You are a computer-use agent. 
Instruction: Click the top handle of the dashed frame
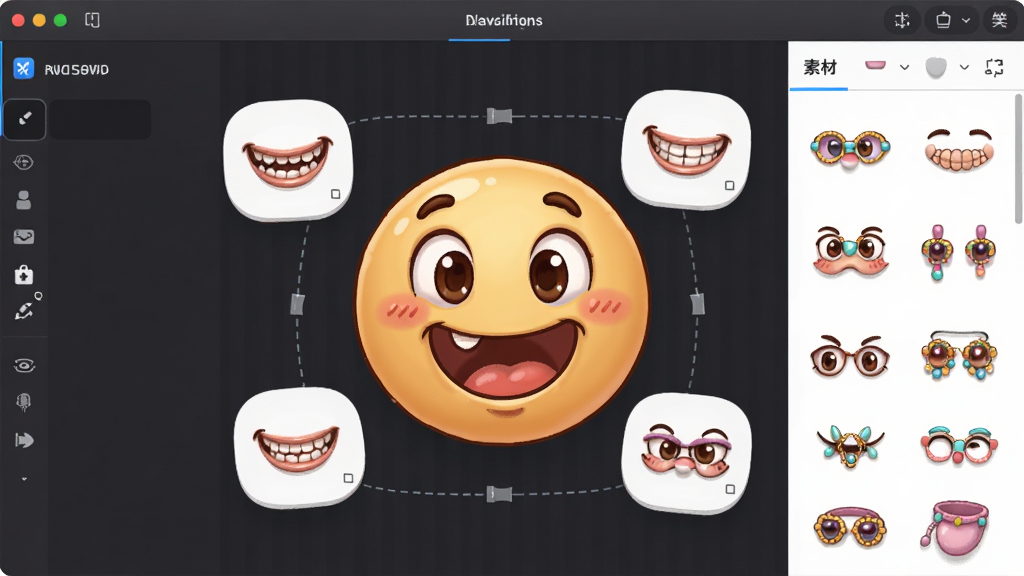[x=500, y=116]
